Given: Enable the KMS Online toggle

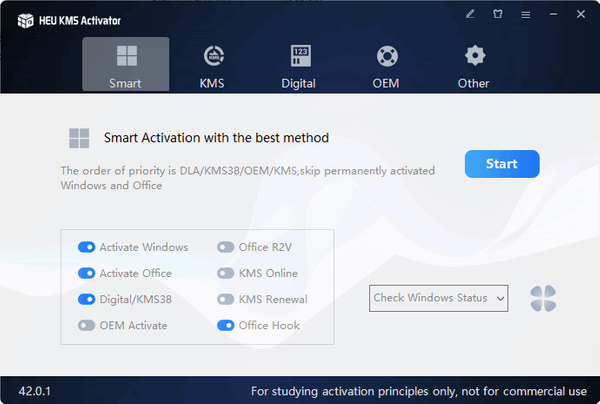Looking at the screenshot, I should click(225, 273).
